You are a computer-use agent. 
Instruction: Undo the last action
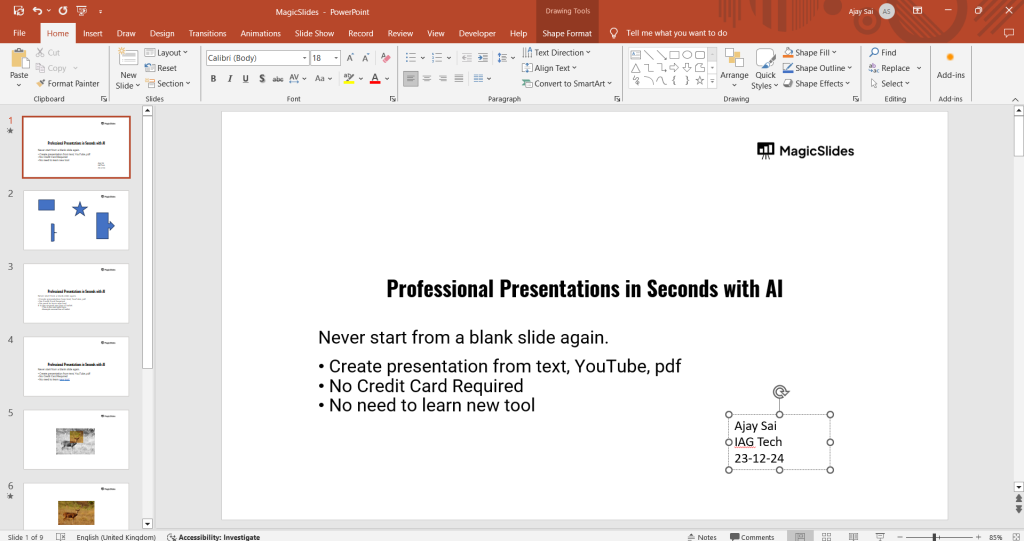pyautogui.click(x=37, y=10)
